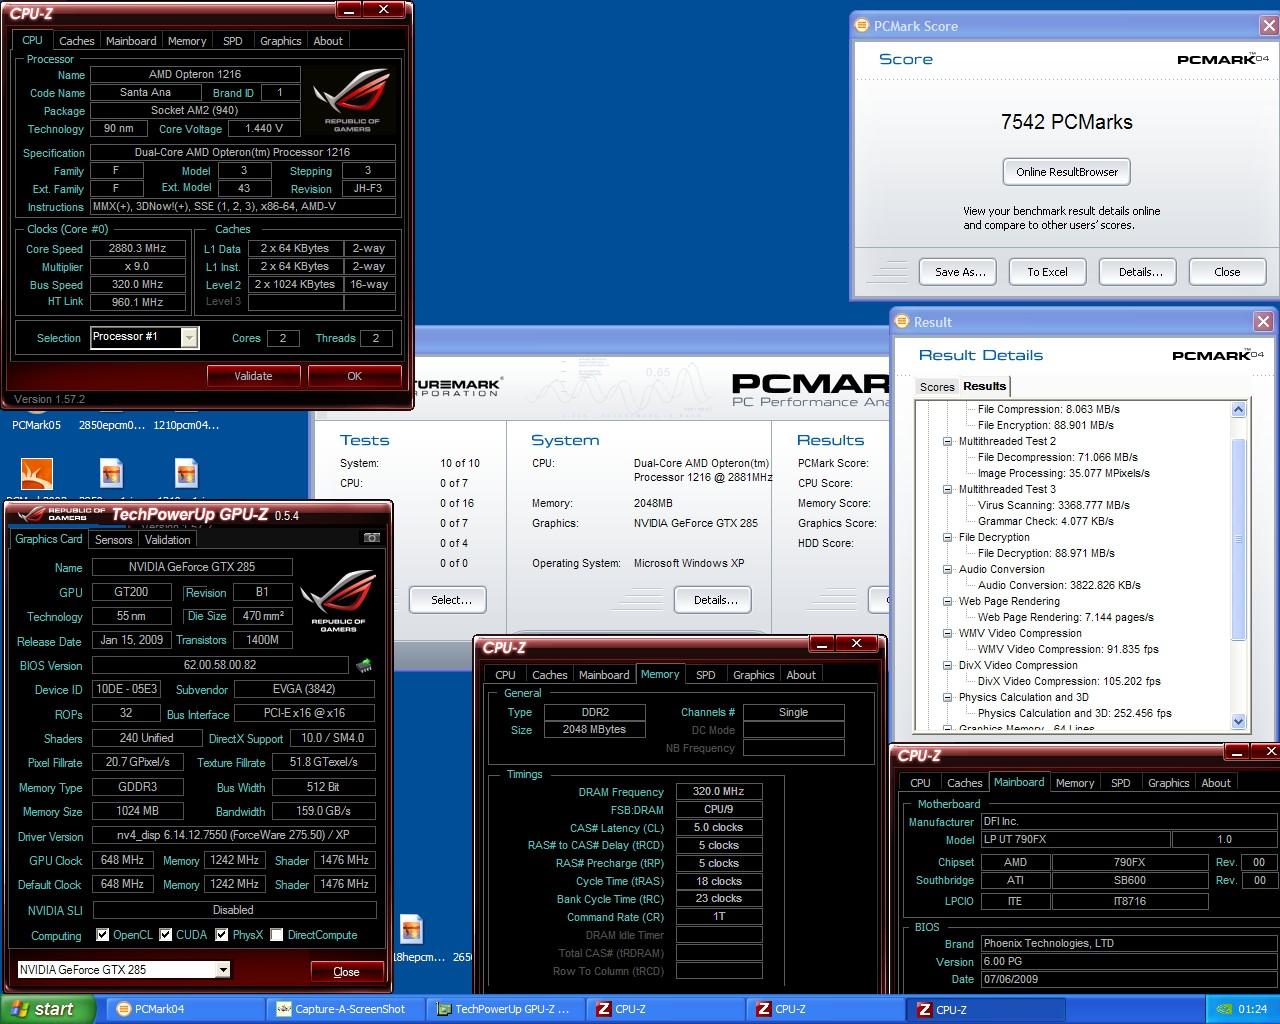This screenshot has width=1280, height=1024.
Task: Collapse the DivX Video Compression node
Action: pyautogui.click(x=948, y=665)
